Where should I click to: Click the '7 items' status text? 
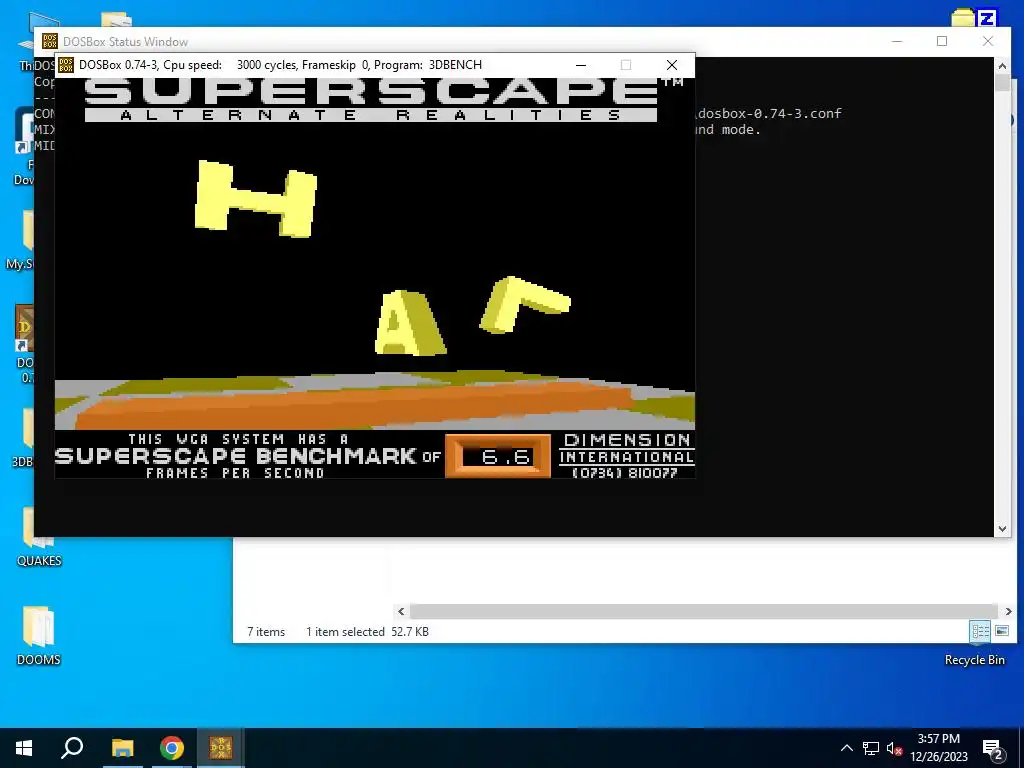[x=266, y=632]
